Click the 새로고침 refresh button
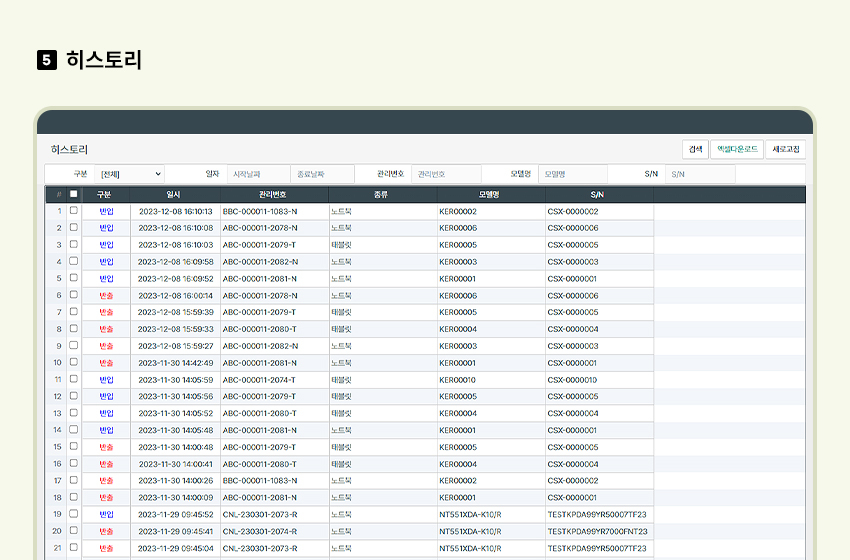Screen dimensions: 850x560 click(x=785, y=149)
